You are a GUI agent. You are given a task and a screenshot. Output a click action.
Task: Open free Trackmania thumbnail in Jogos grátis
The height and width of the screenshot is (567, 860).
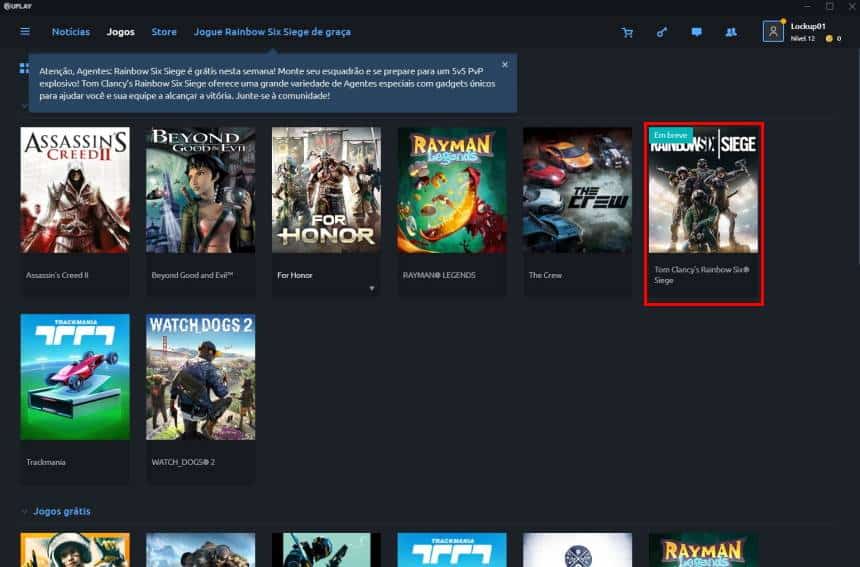452,549
